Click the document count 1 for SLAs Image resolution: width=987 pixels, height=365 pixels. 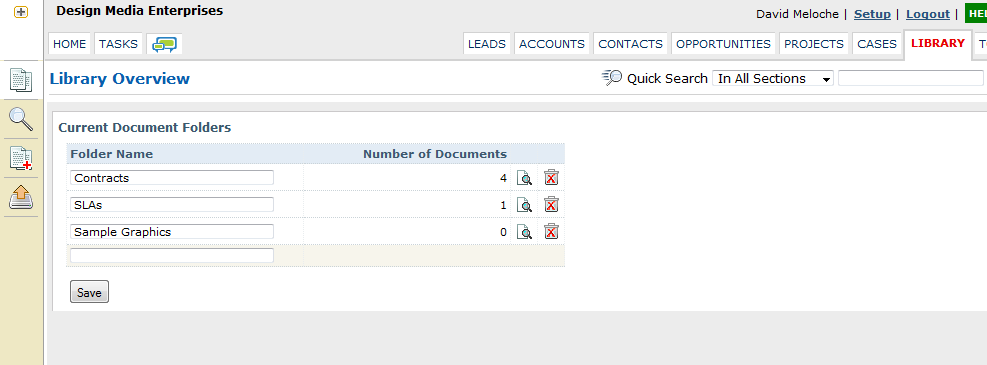[503, 205]
